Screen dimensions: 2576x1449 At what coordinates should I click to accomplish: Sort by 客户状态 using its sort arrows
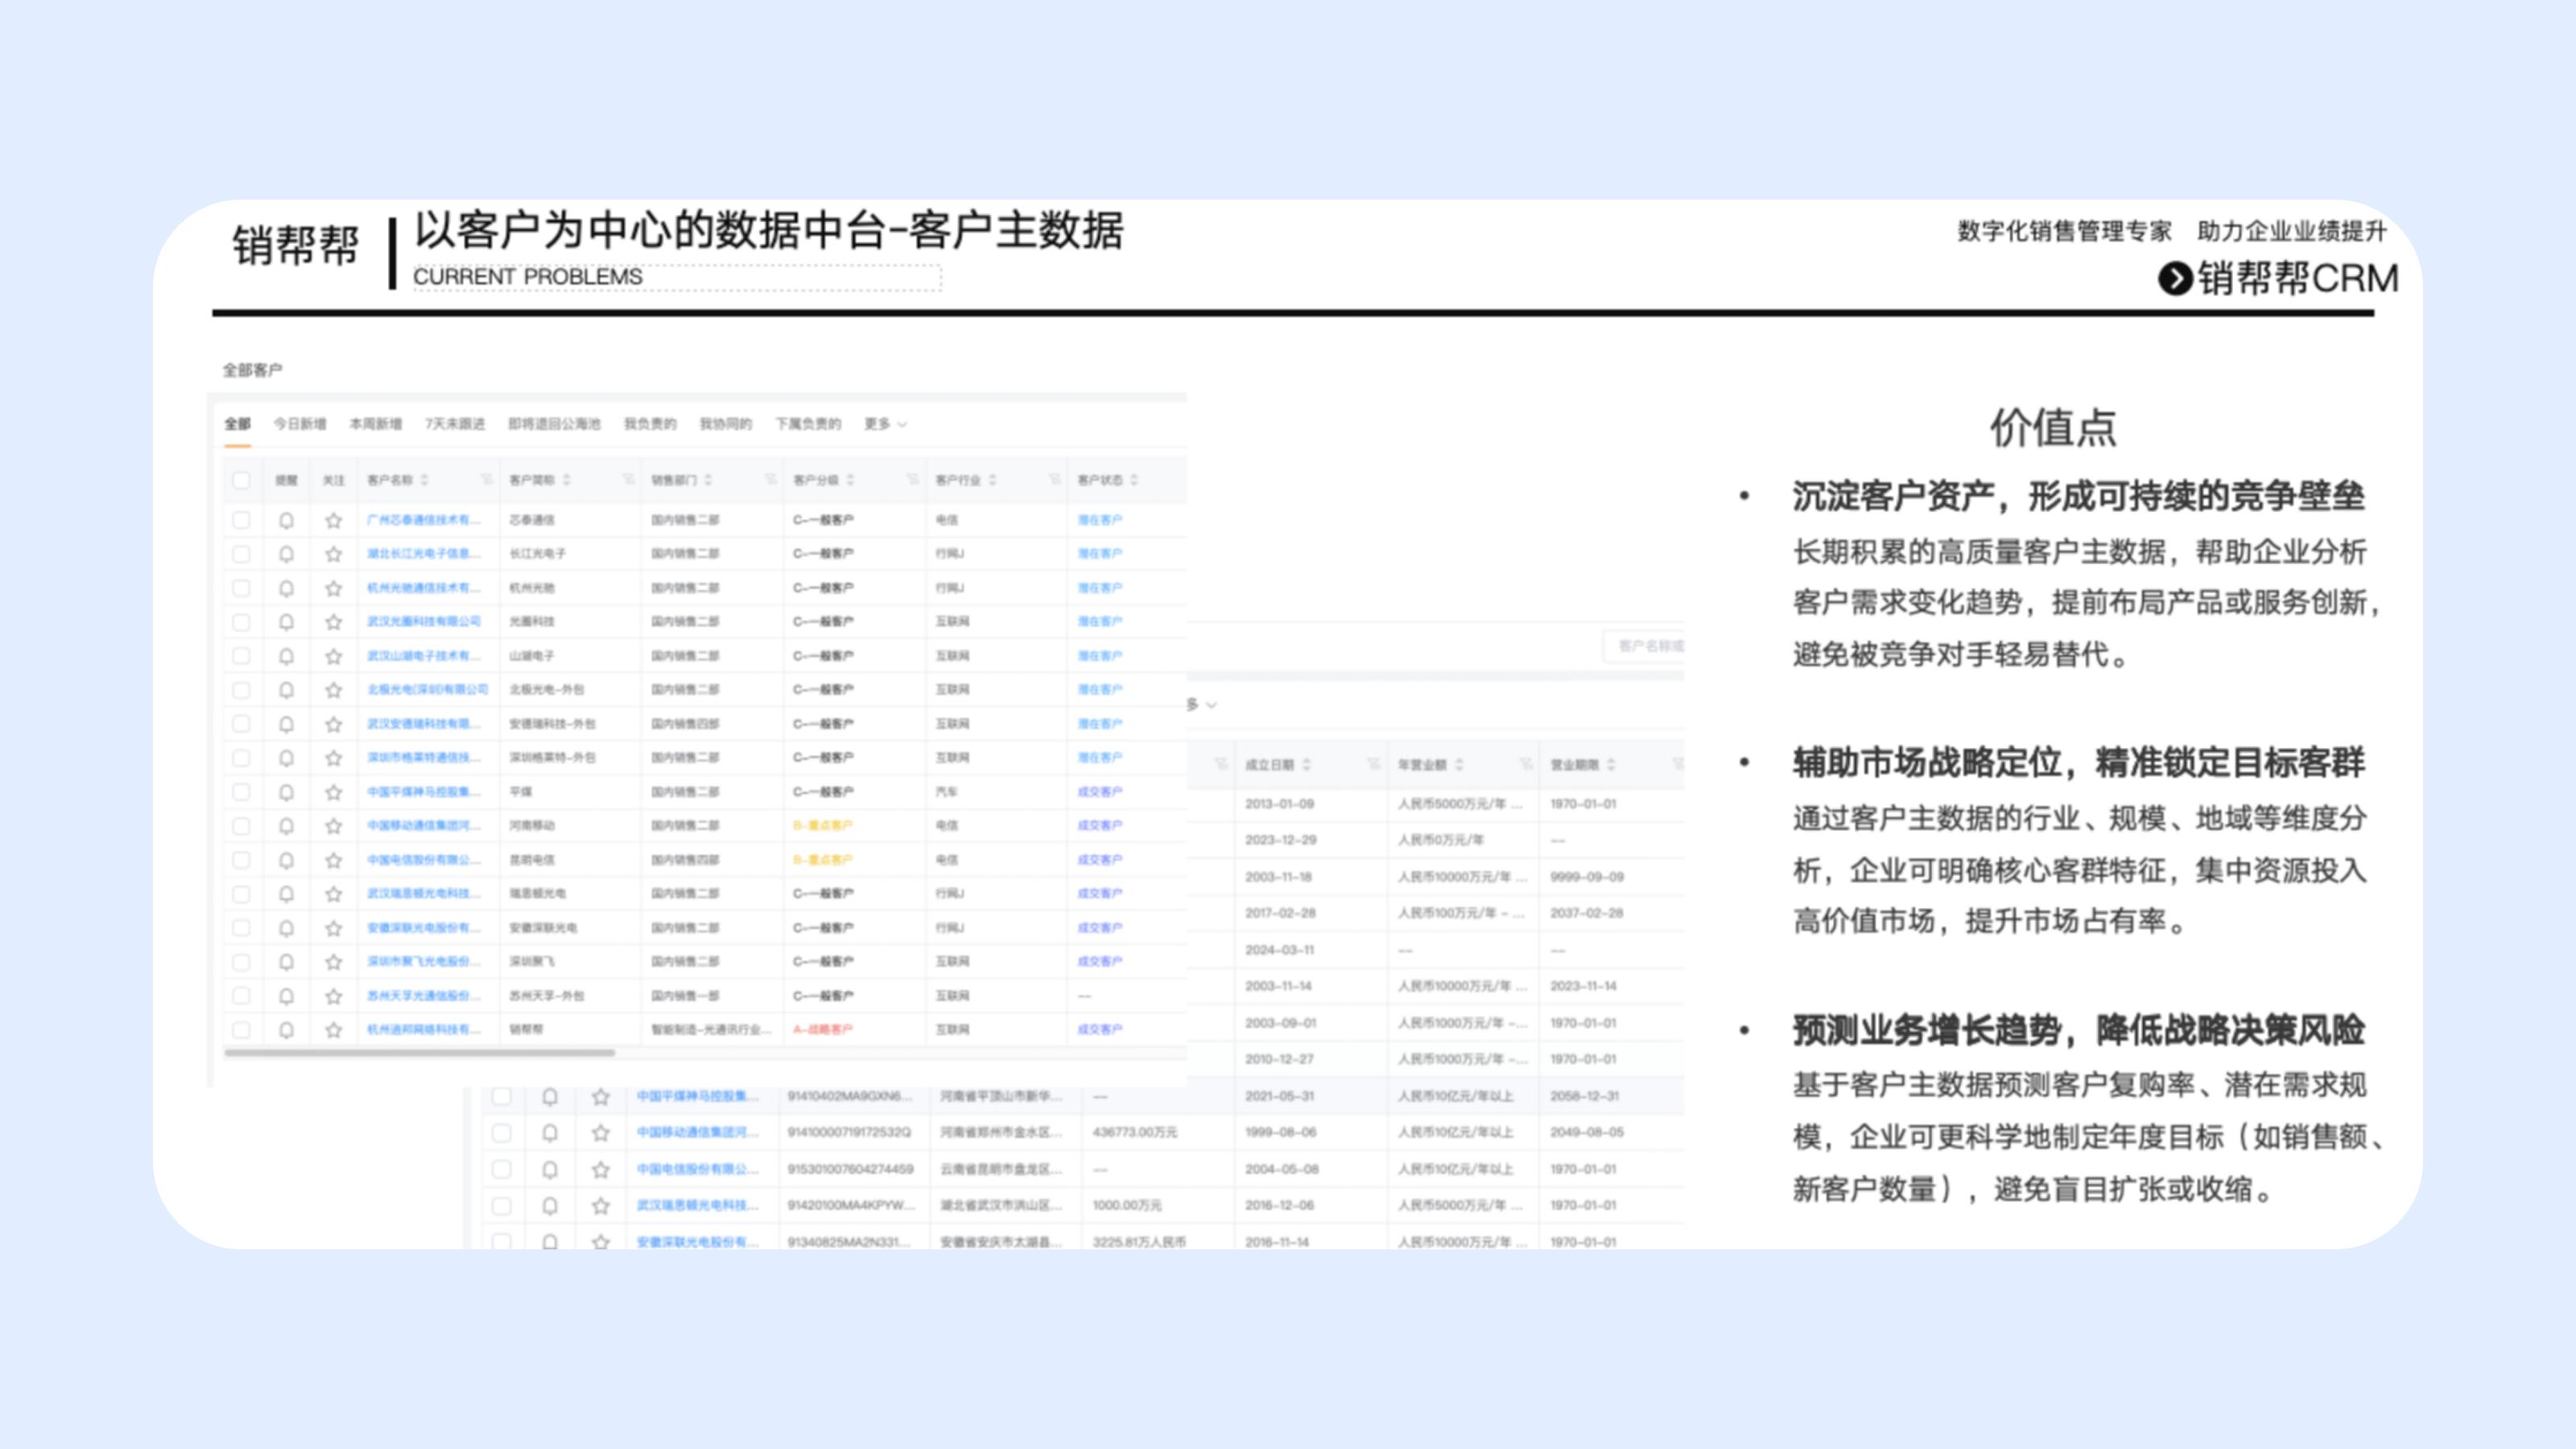[1134, 480]
